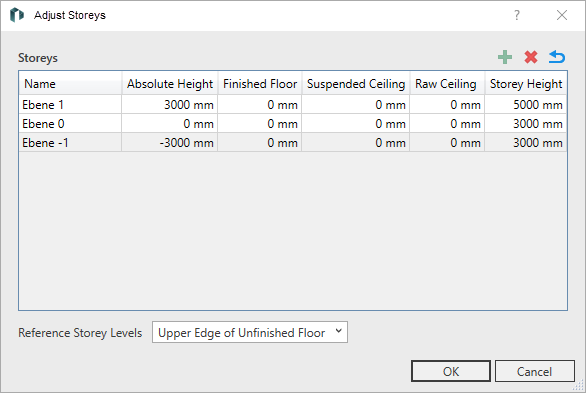Select Ebene 1 finished floor cell

(x=260, y=105)
